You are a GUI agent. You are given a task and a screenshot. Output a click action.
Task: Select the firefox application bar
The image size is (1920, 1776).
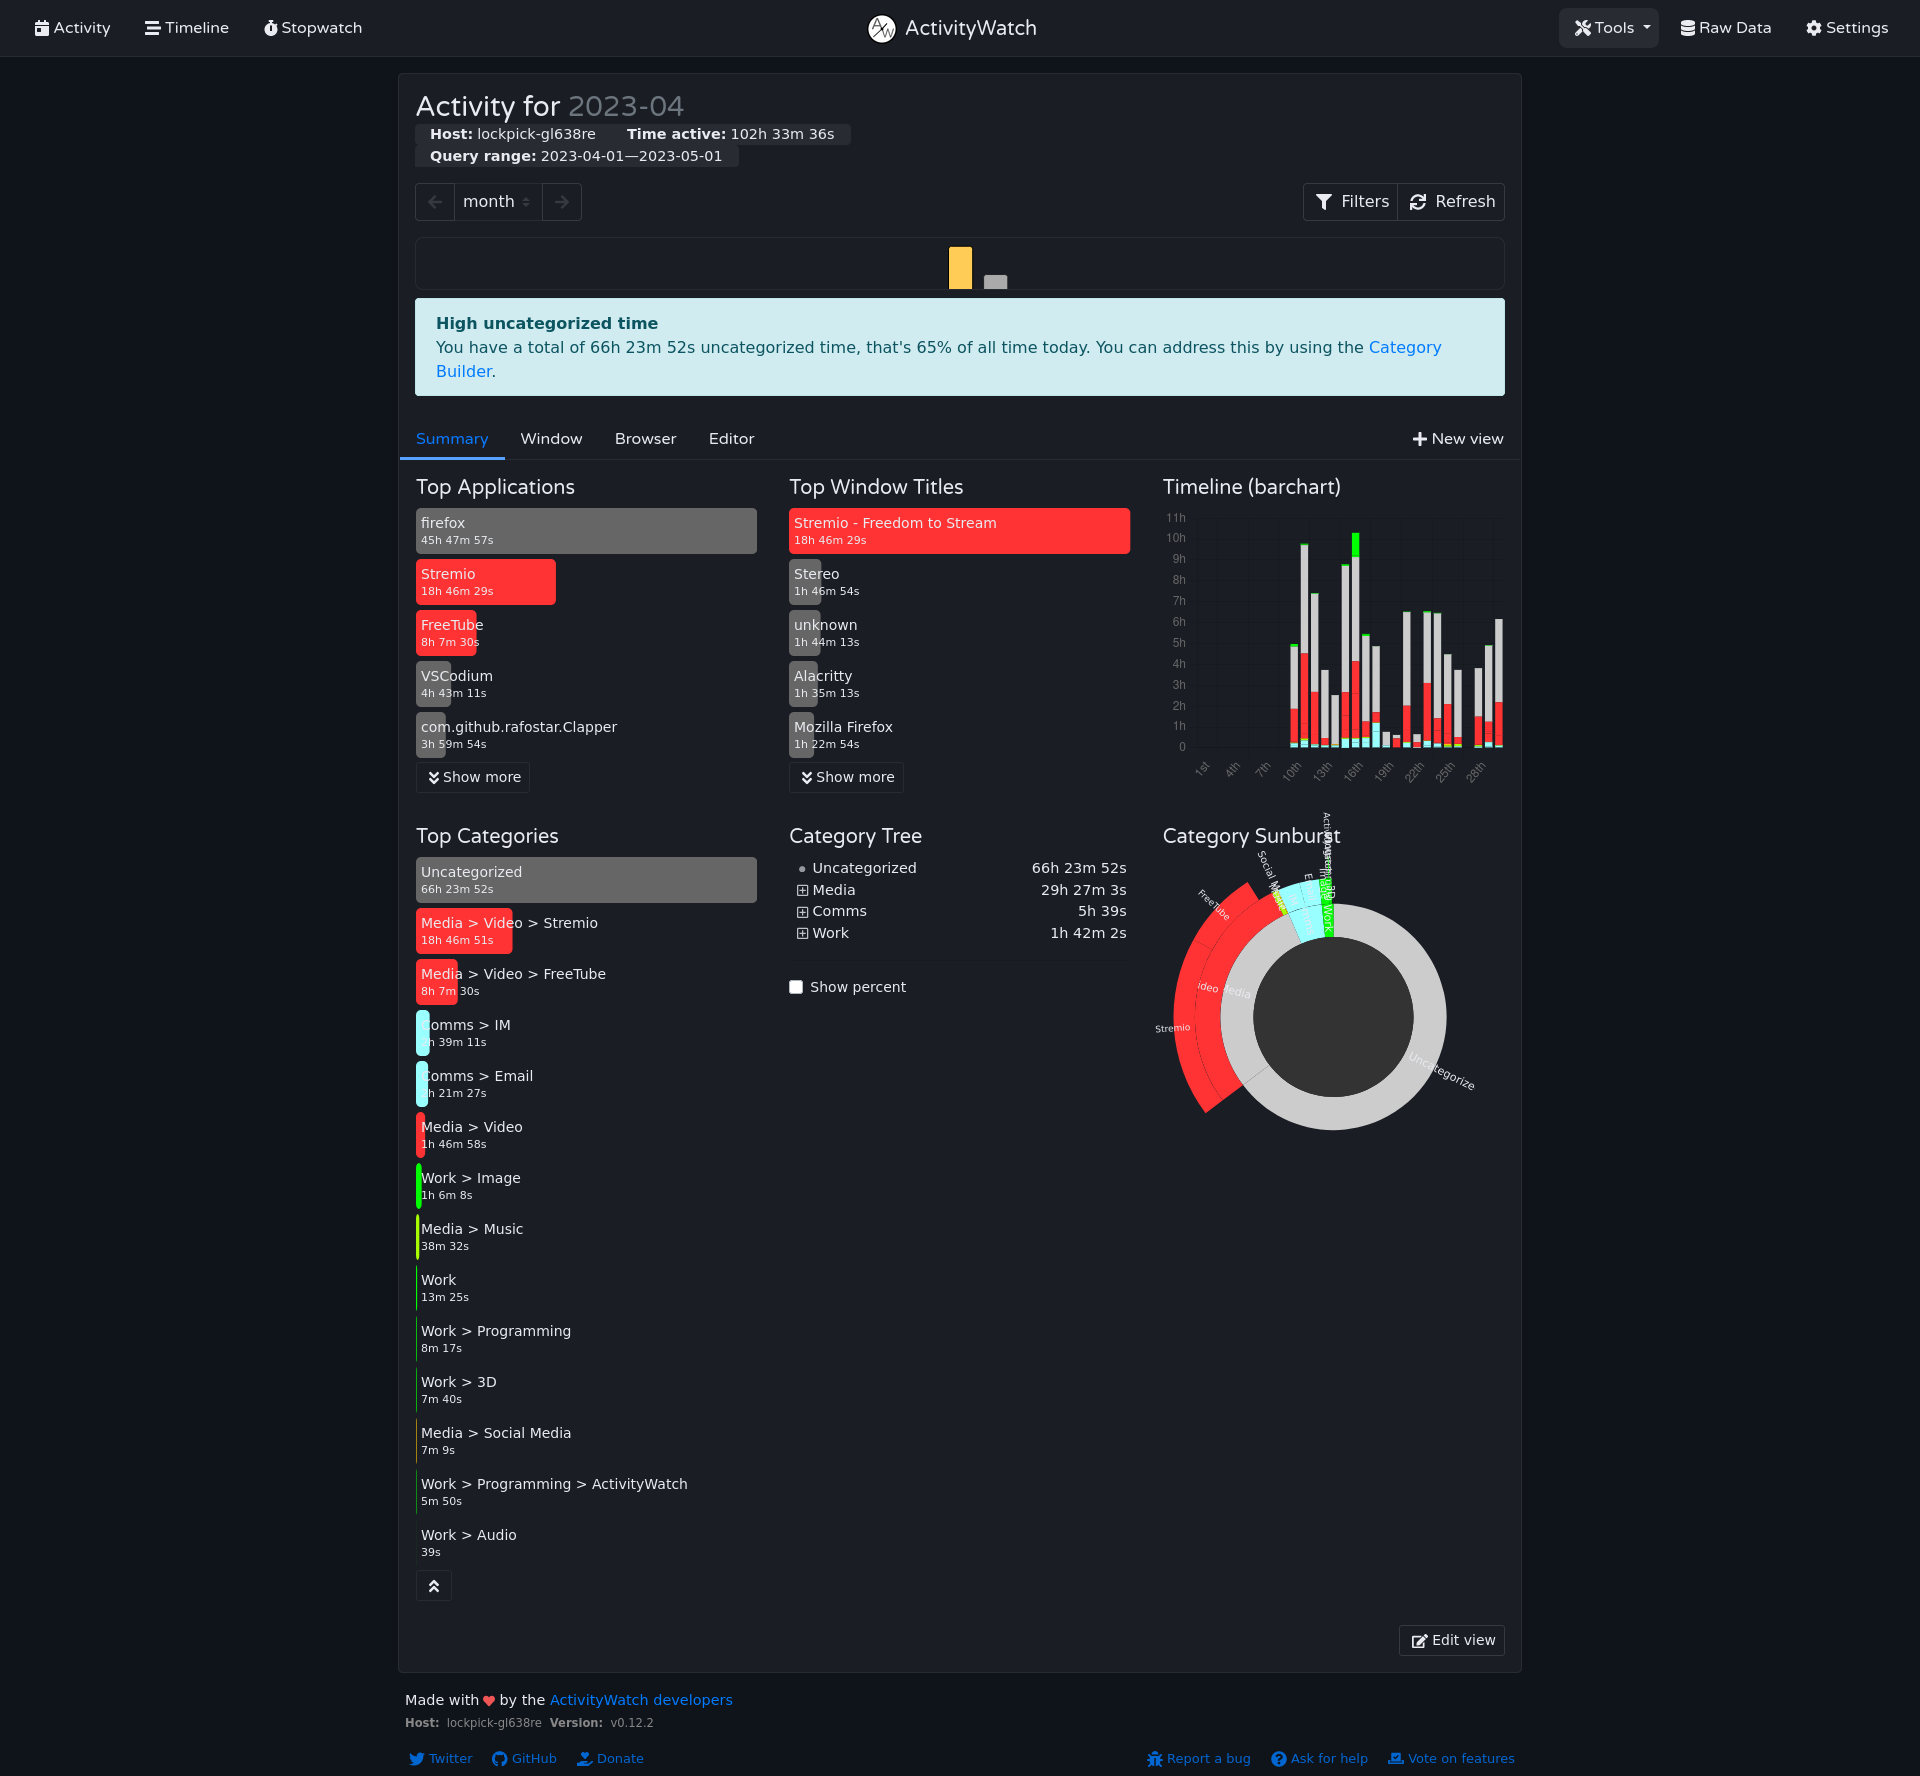click(586, 531)
